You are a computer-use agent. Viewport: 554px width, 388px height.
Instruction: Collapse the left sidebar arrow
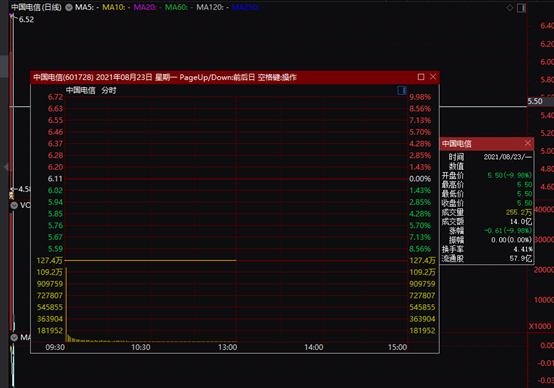point(6,167)
